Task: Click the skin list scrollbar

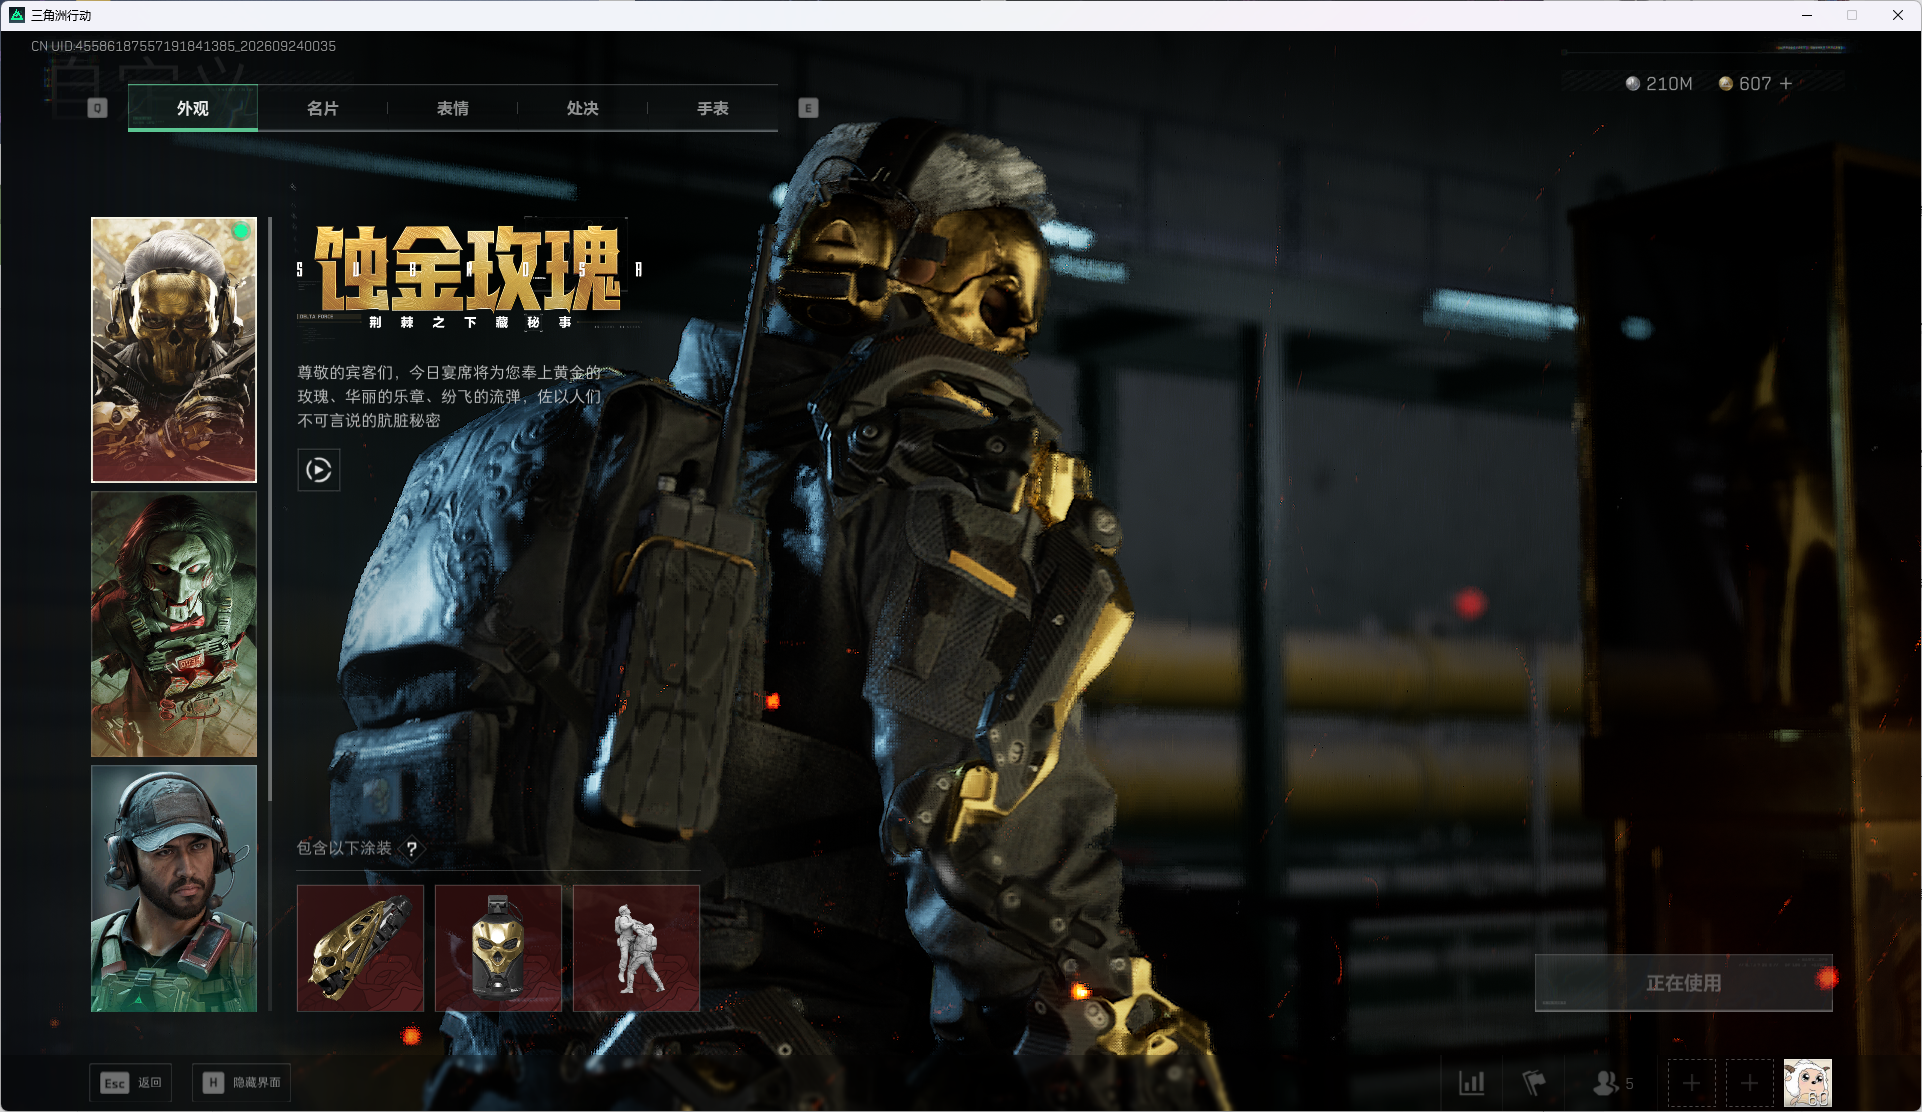Action: point(270,510)
